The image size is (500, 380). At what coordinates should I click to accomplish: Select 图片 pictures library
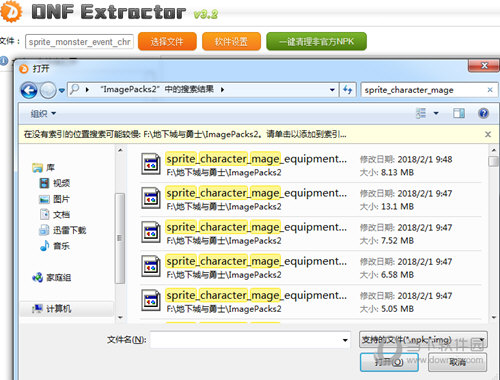pyautogui.click(x=61, y=199)
